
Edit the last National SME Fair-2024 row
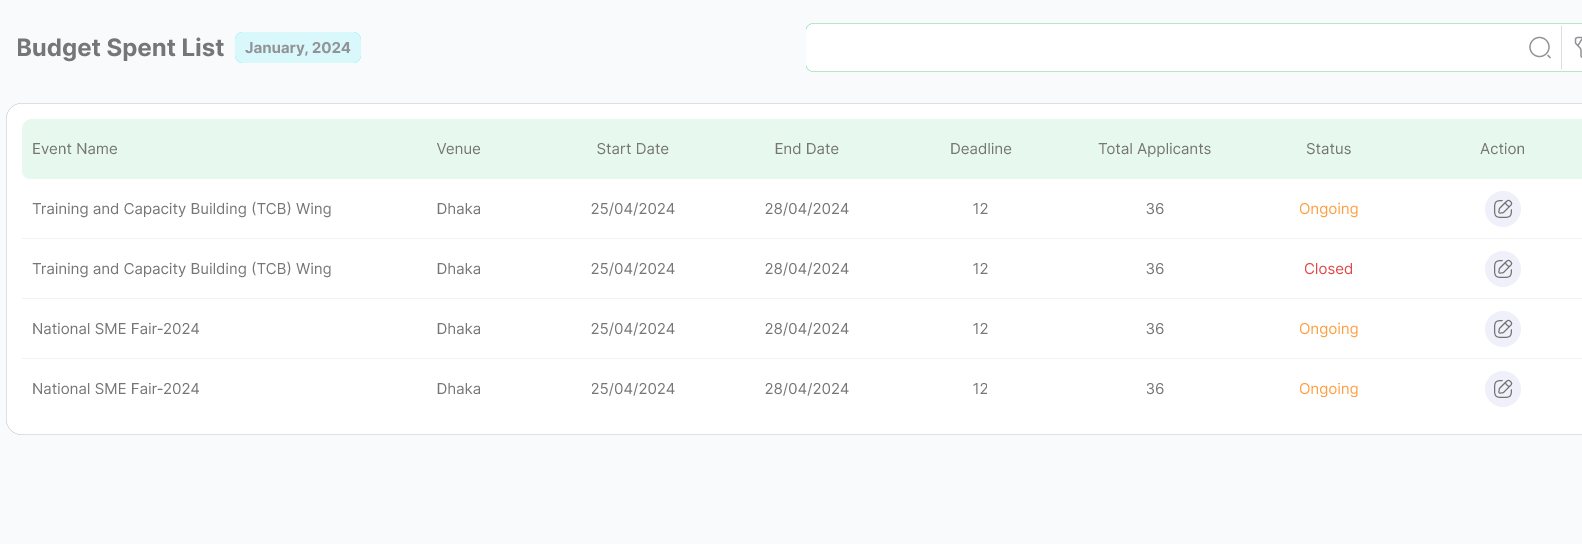tap(1502, 389)
